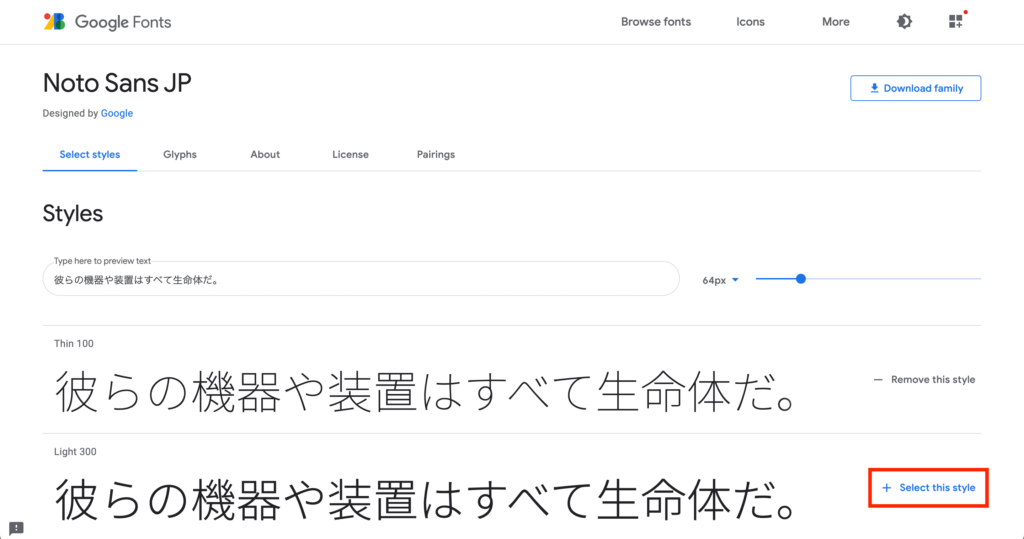Open the More menu
Image resolution: width=1024 pixels, height=539 pixels.
tap(836, 22)
